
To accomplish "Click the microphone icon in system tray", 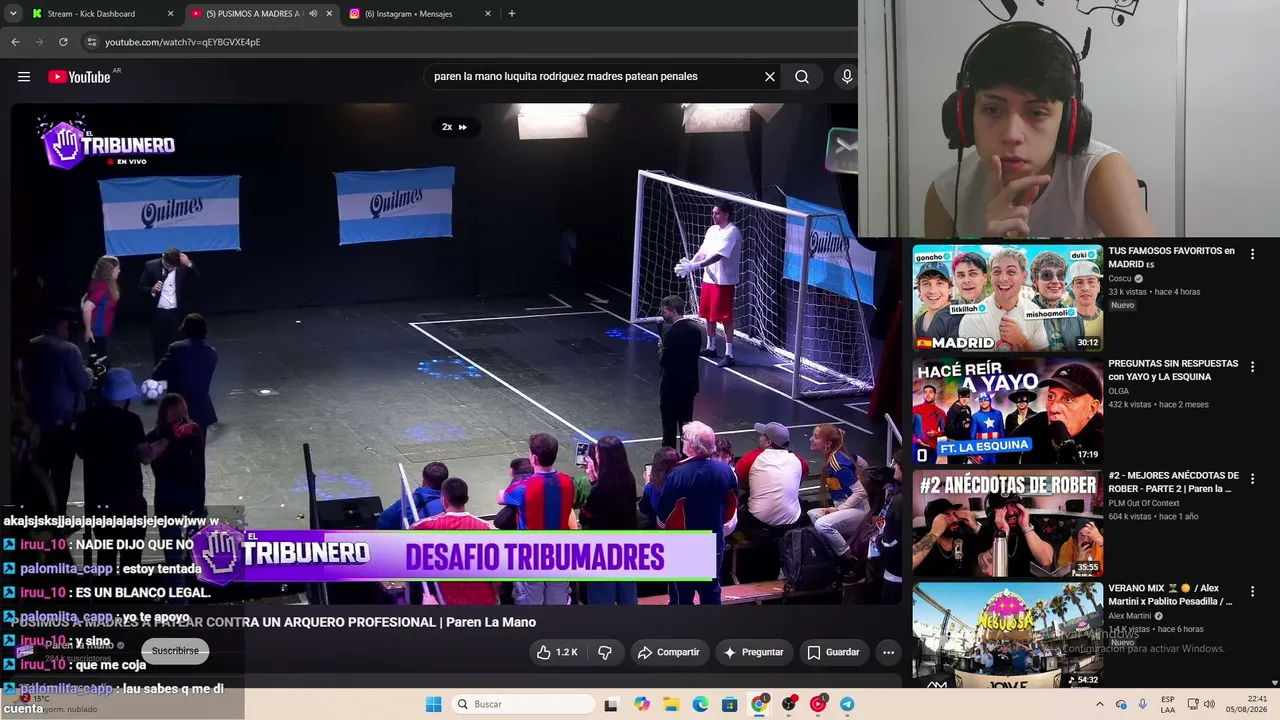I will click(x=1143, y=704).
